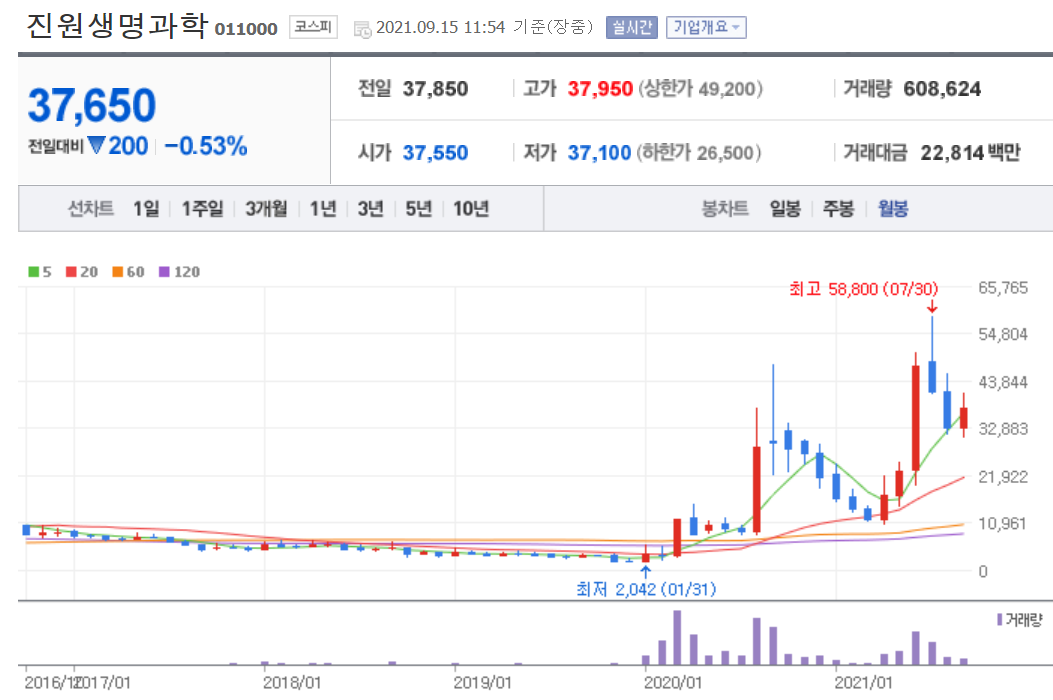Select the 10년 line chart tab
The height and width of the screenshot is (700, 1053).
pos(471,209)
